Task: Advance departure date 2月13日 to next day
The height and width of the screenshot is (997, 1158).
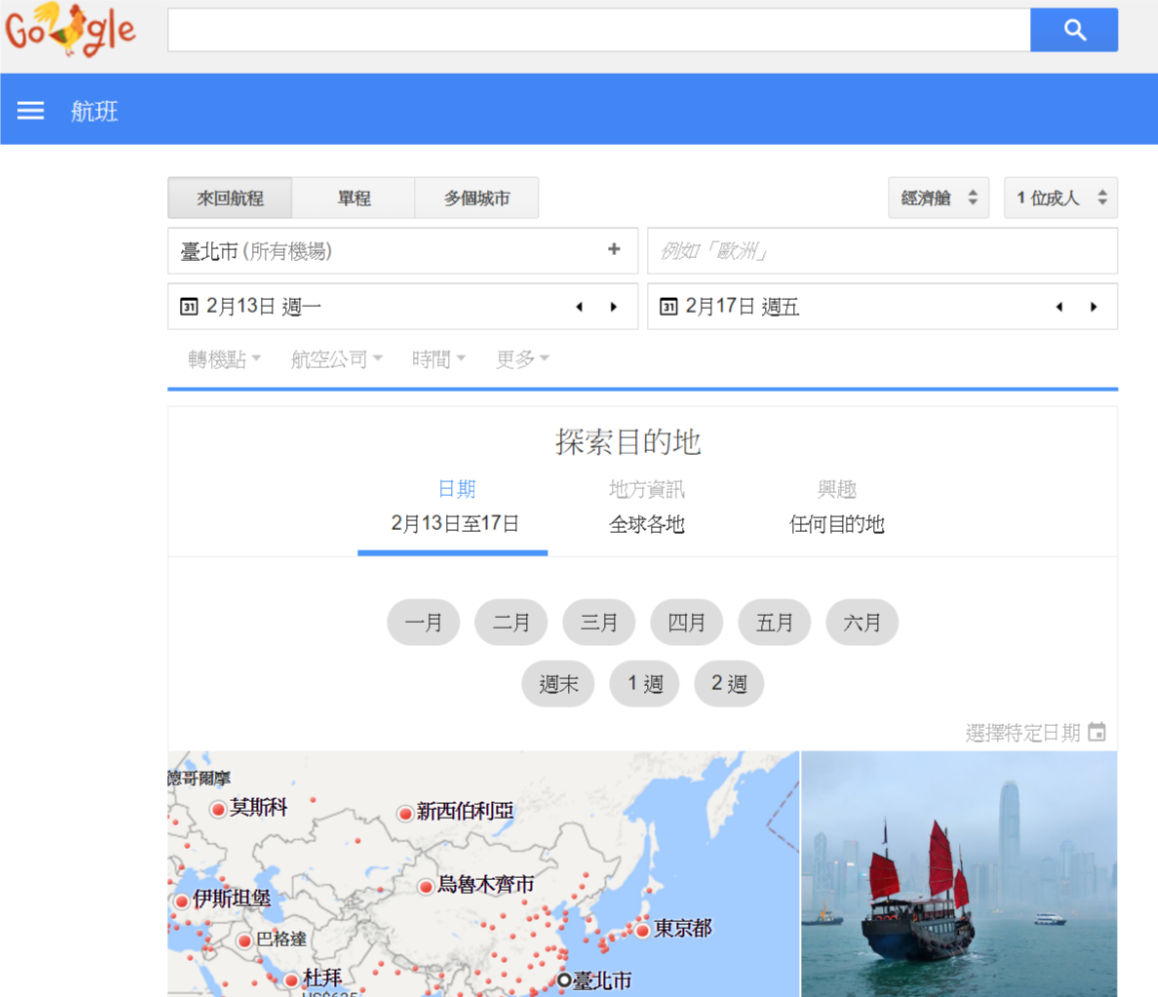Action: pyautogui.click(x=614, y=307)
